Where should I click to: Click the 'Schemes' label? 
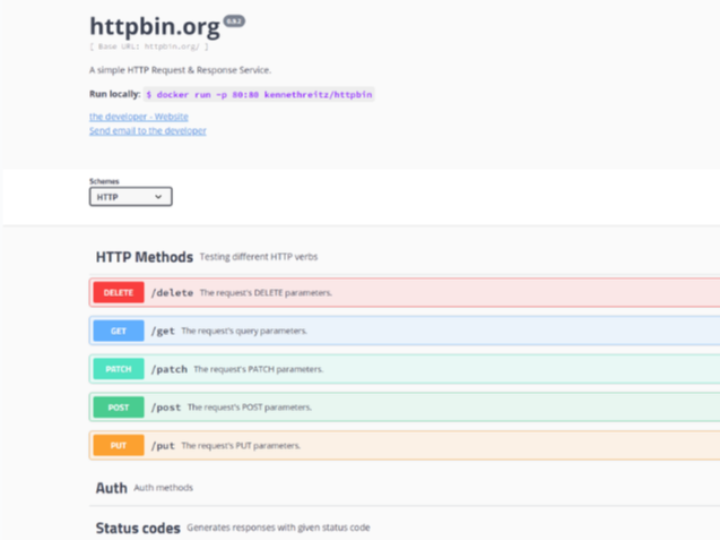pos(104,181)
